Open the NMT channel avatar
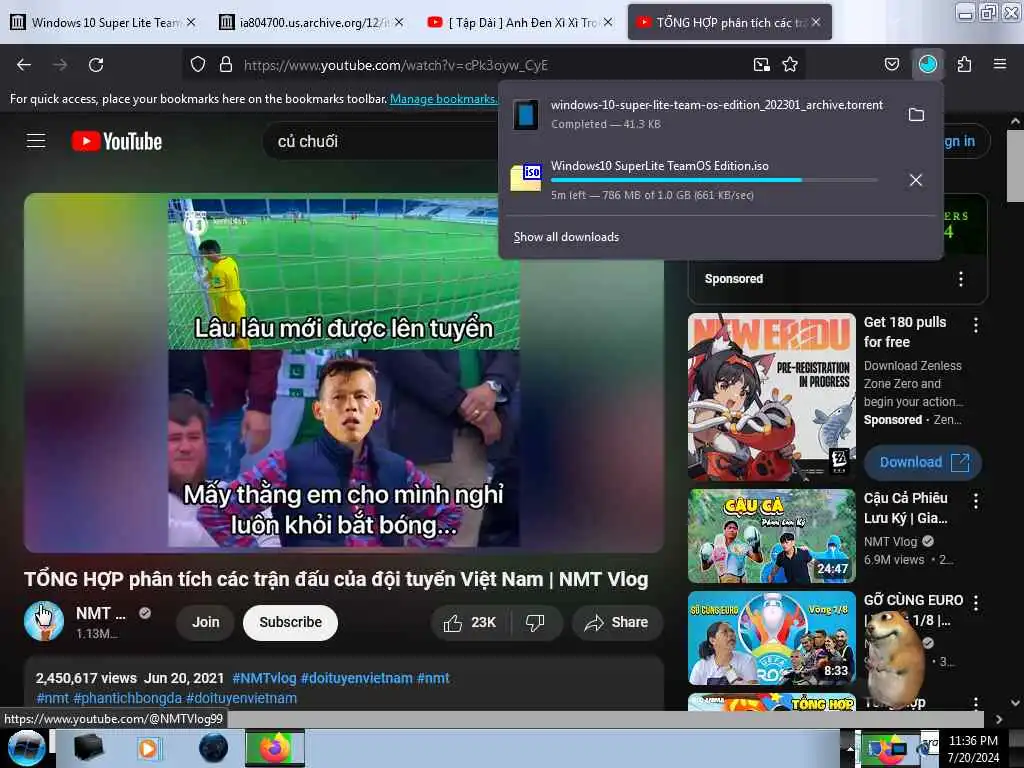The image size is (1024, 768). (44, 621)
